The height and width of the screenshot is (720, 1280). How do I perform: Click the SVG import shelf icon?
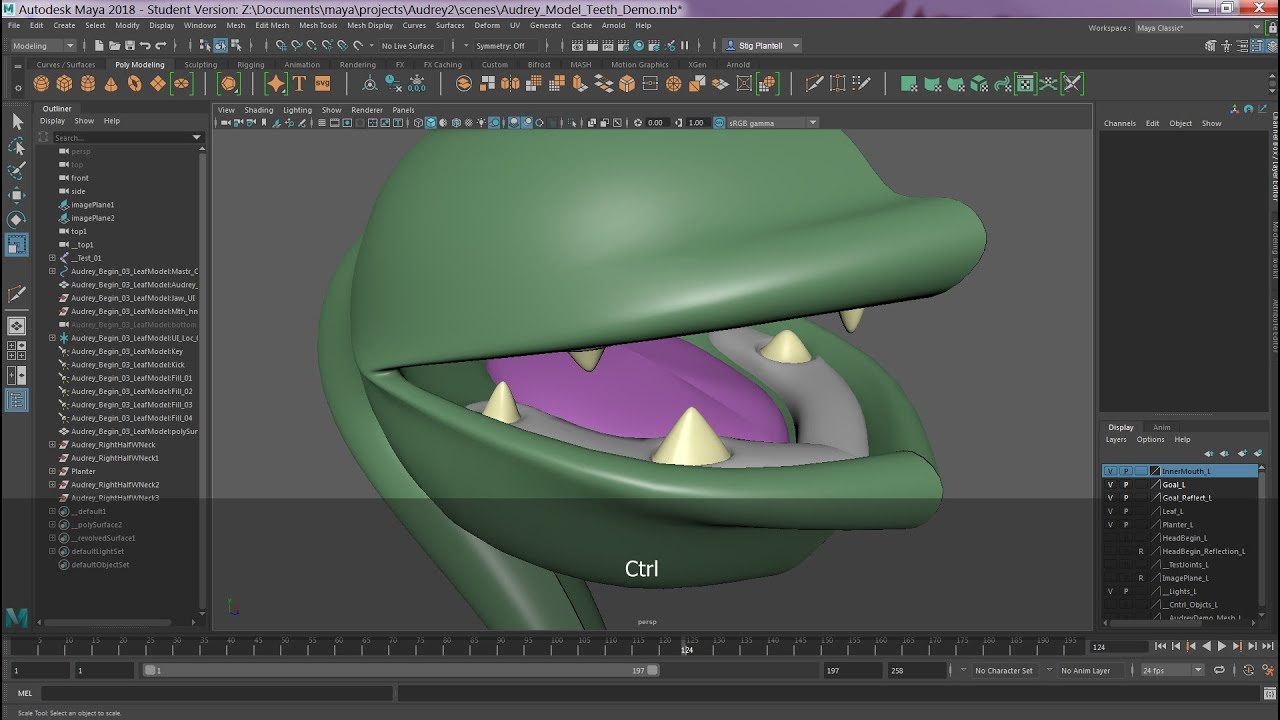point(322,84)
